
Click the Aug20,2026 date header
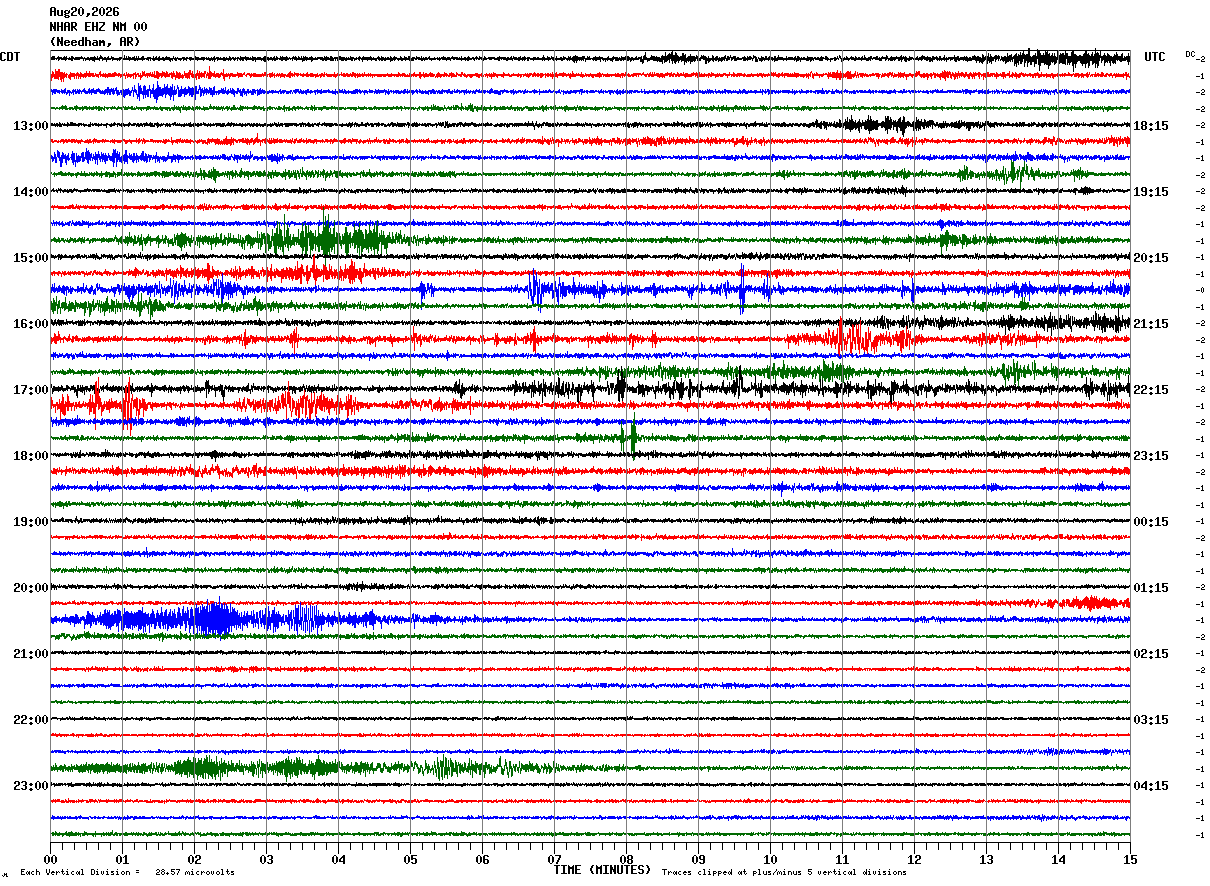pyautogui.click(x=84, y=12)
